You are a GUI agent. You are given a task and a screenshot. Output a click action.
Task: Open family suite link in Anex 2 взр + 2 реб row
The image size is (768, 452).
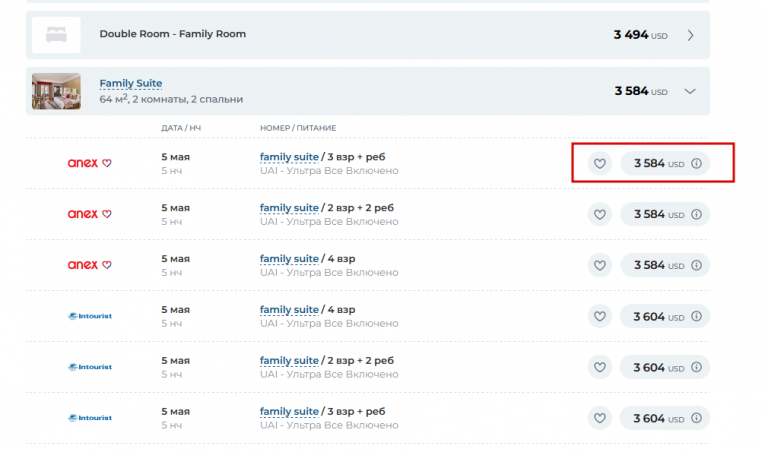pos(289,208)
